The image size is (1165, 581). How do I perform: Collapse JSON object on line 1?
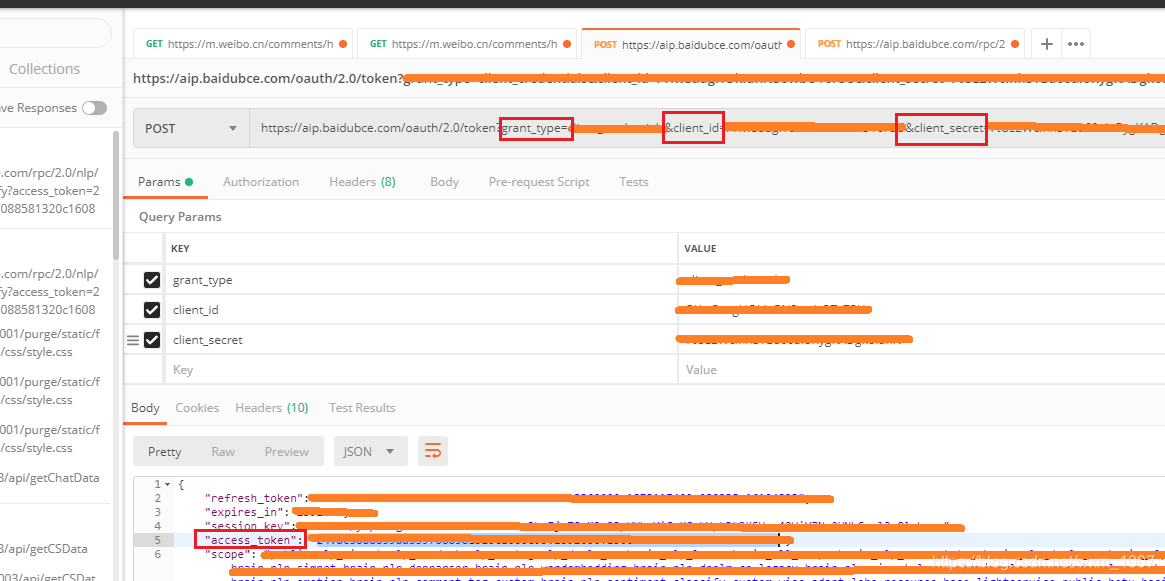167,484
